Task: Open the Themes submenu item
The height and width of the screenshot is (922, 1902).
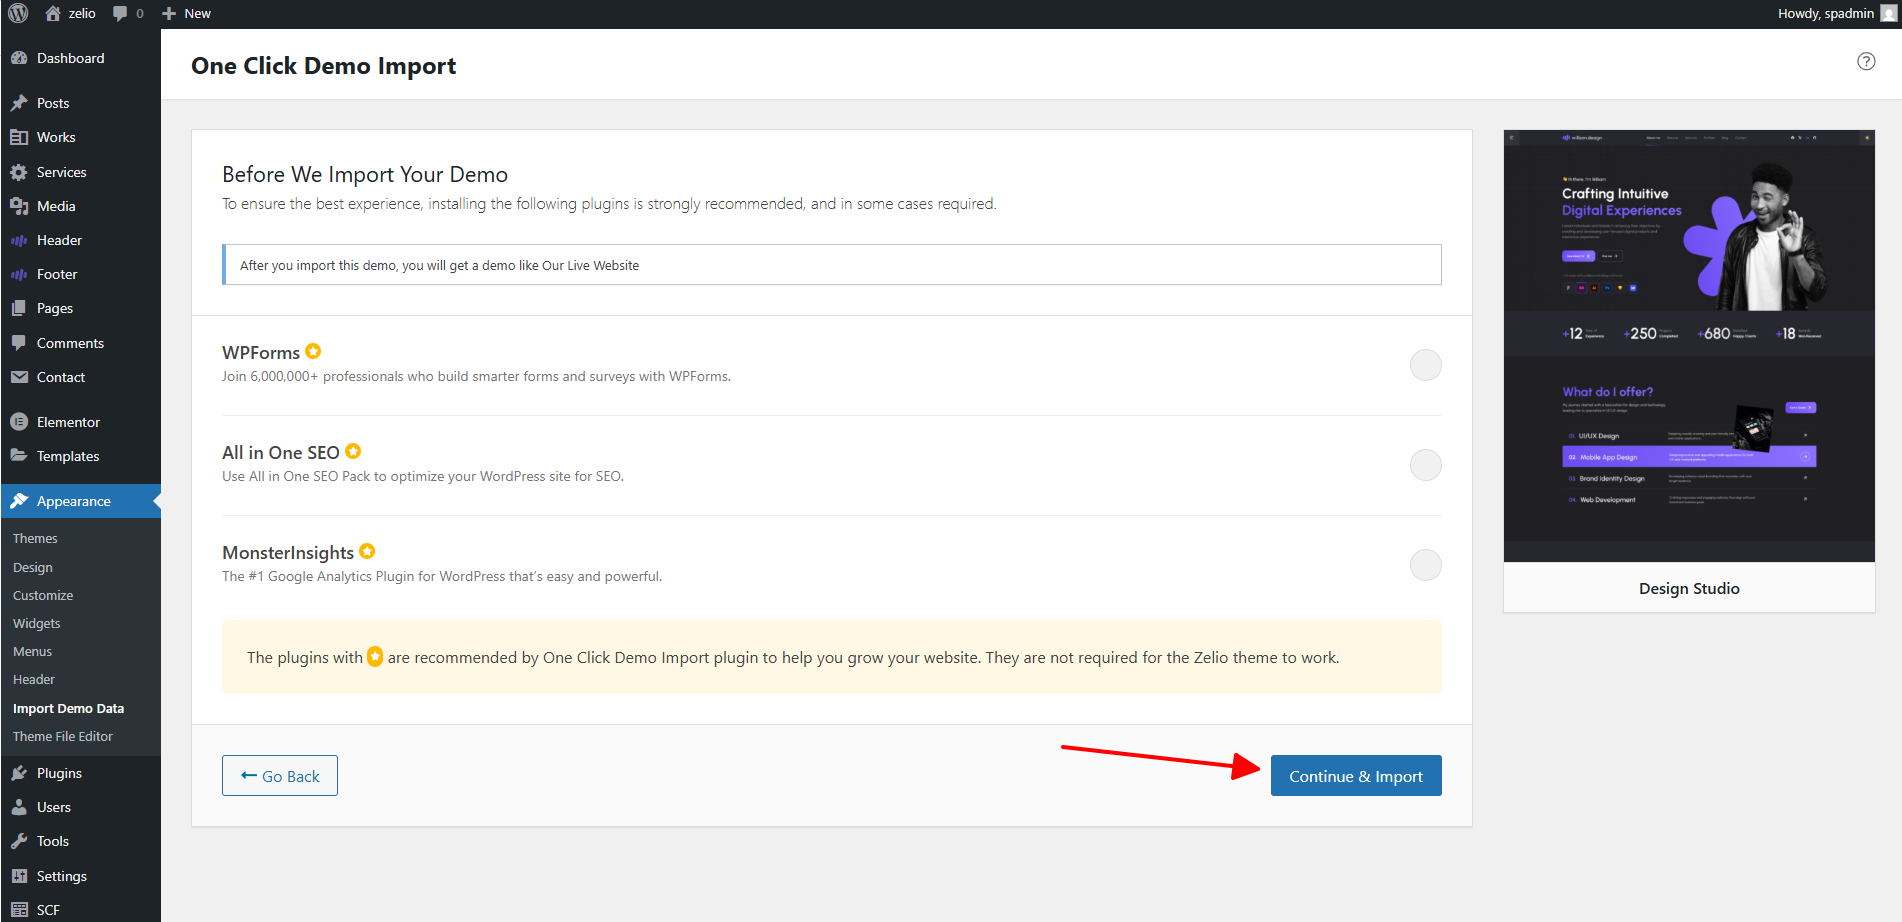Action: tap(35, 538)
